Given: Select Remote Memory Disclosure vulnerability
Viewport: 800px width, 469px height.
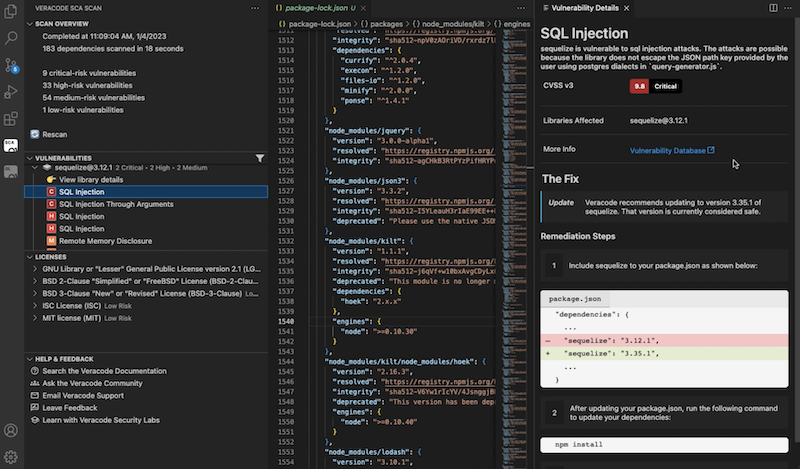Looking at the screenshot, I should (x=106, y=241).
